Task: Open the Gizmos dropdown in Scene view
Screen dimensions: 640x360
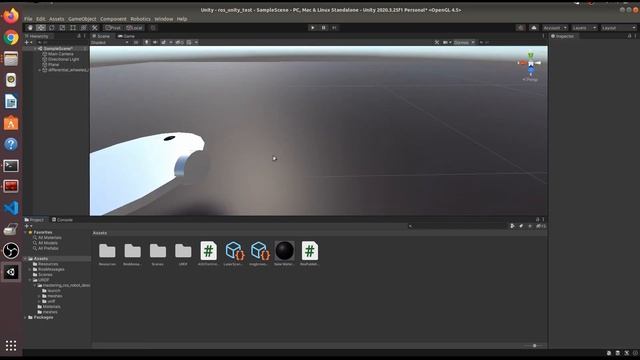Action: (464, 42)
